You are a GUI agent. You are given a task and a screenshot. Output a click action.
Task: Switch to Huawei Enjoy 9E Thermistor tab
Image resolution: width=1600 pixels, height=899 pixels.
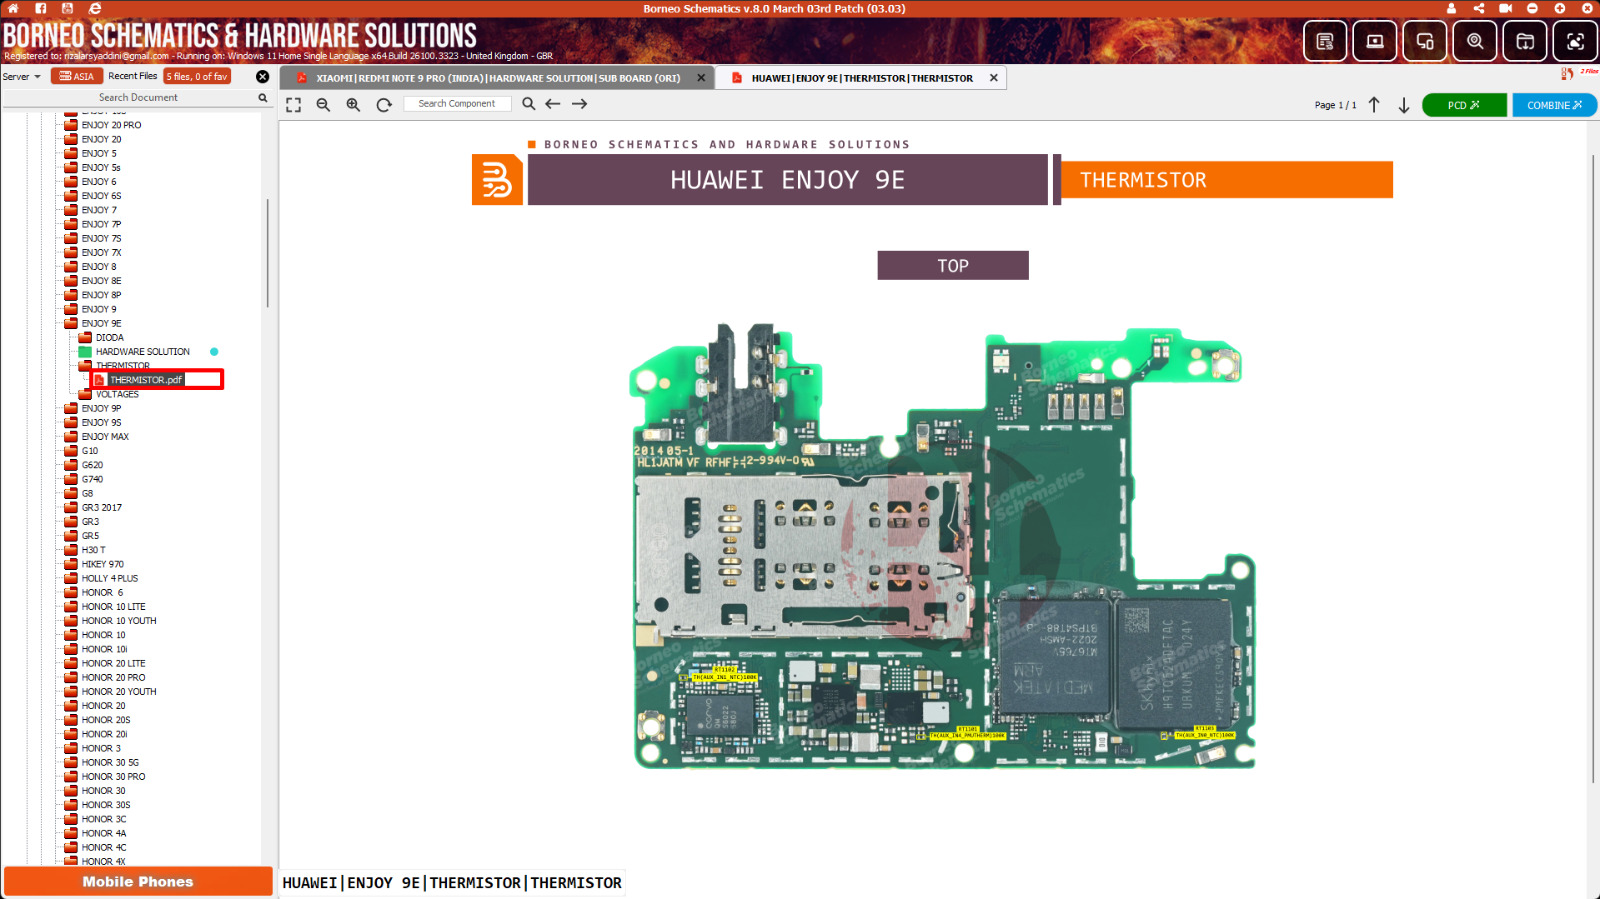(x=862, y=78)
